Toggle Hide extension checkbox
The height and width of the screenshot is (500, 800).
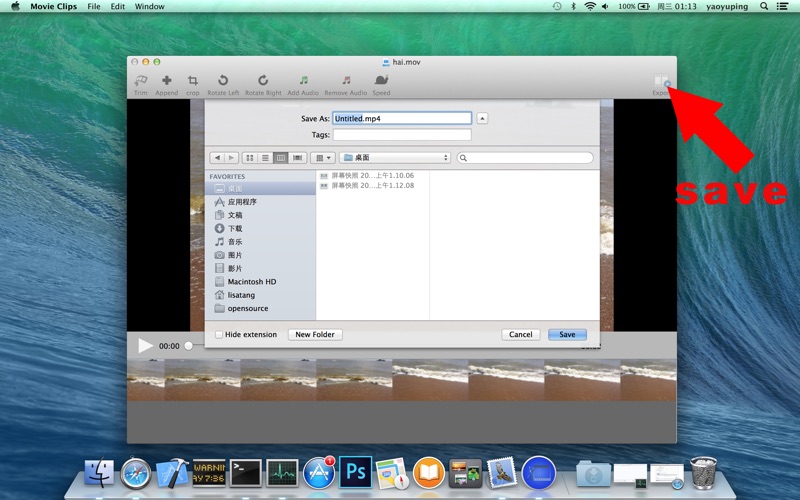tap(219, 335)
